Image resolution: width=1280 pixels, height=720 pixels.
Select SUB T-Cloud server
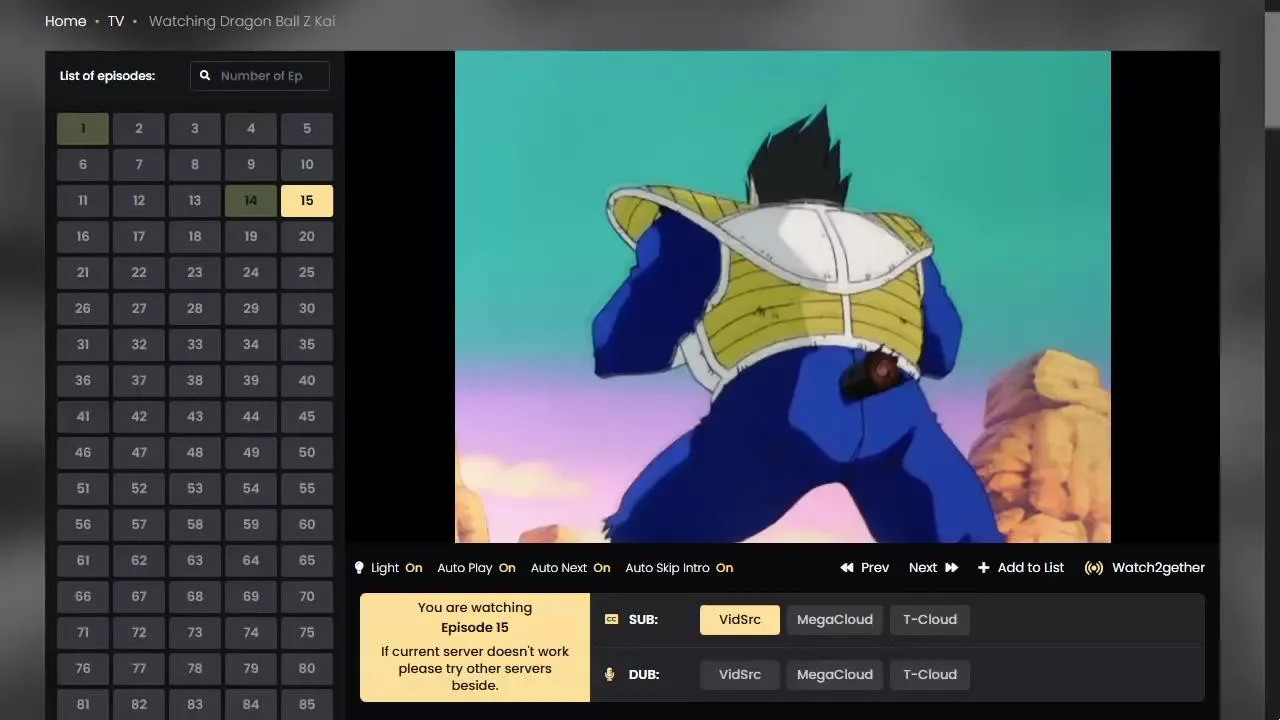click(930, 620)
